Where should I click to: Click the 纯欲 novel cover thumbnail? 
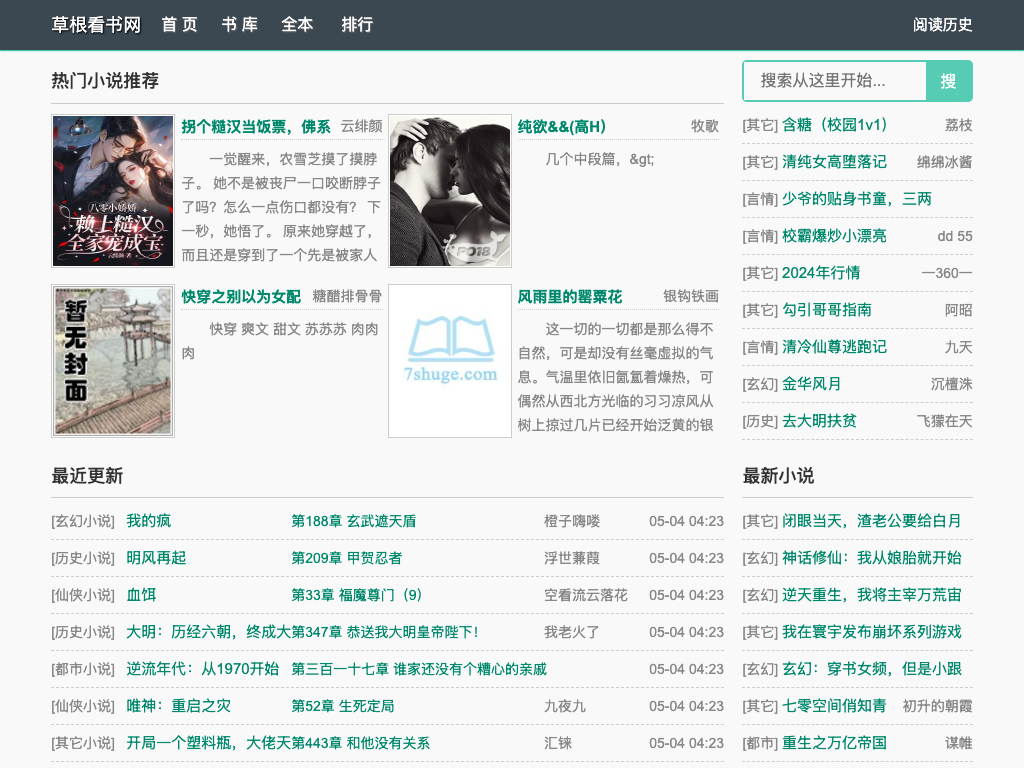[450, 191]
